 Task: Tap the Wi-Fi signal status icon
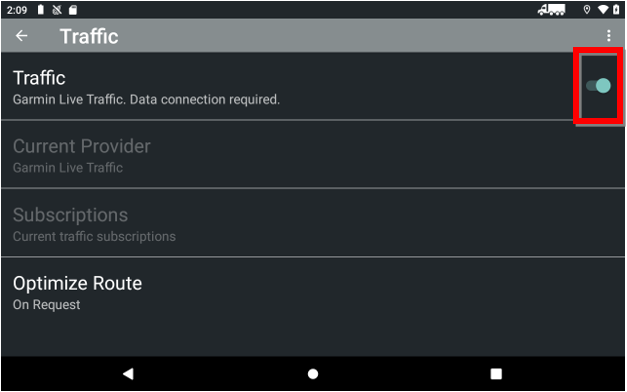603,10
